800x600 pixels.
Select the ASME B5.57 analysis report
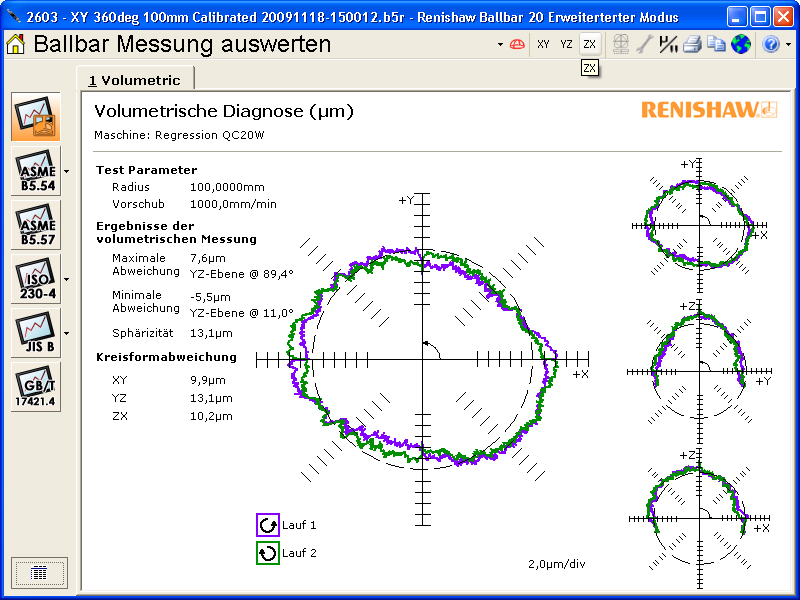pyautogui.click(x=36, y=225)
